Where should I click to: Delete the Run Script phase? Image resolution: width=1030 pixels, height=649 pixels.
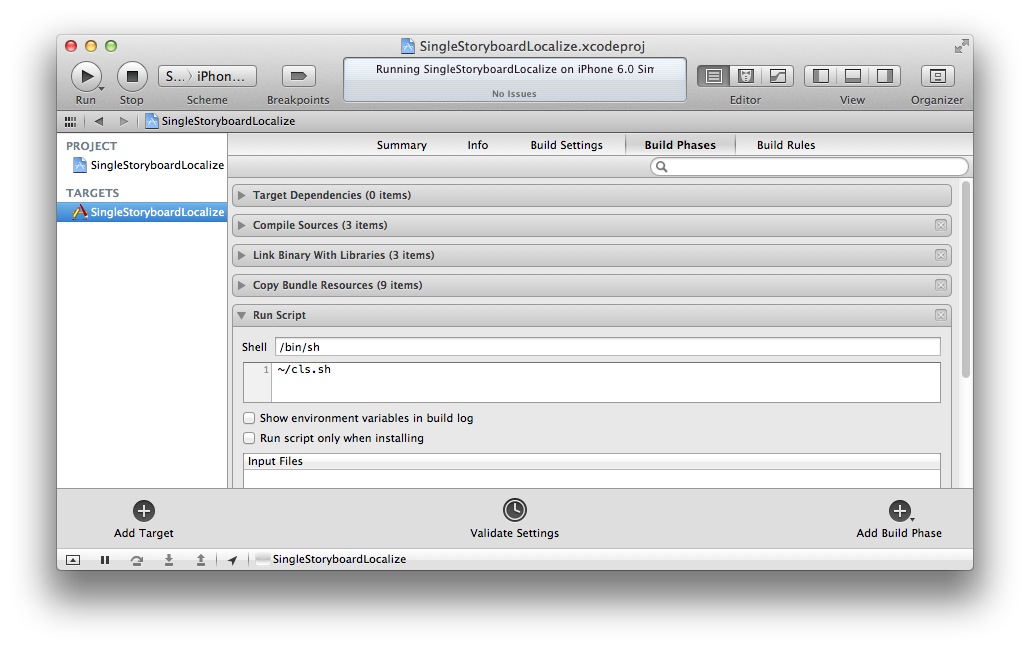(x=941, y=315)
